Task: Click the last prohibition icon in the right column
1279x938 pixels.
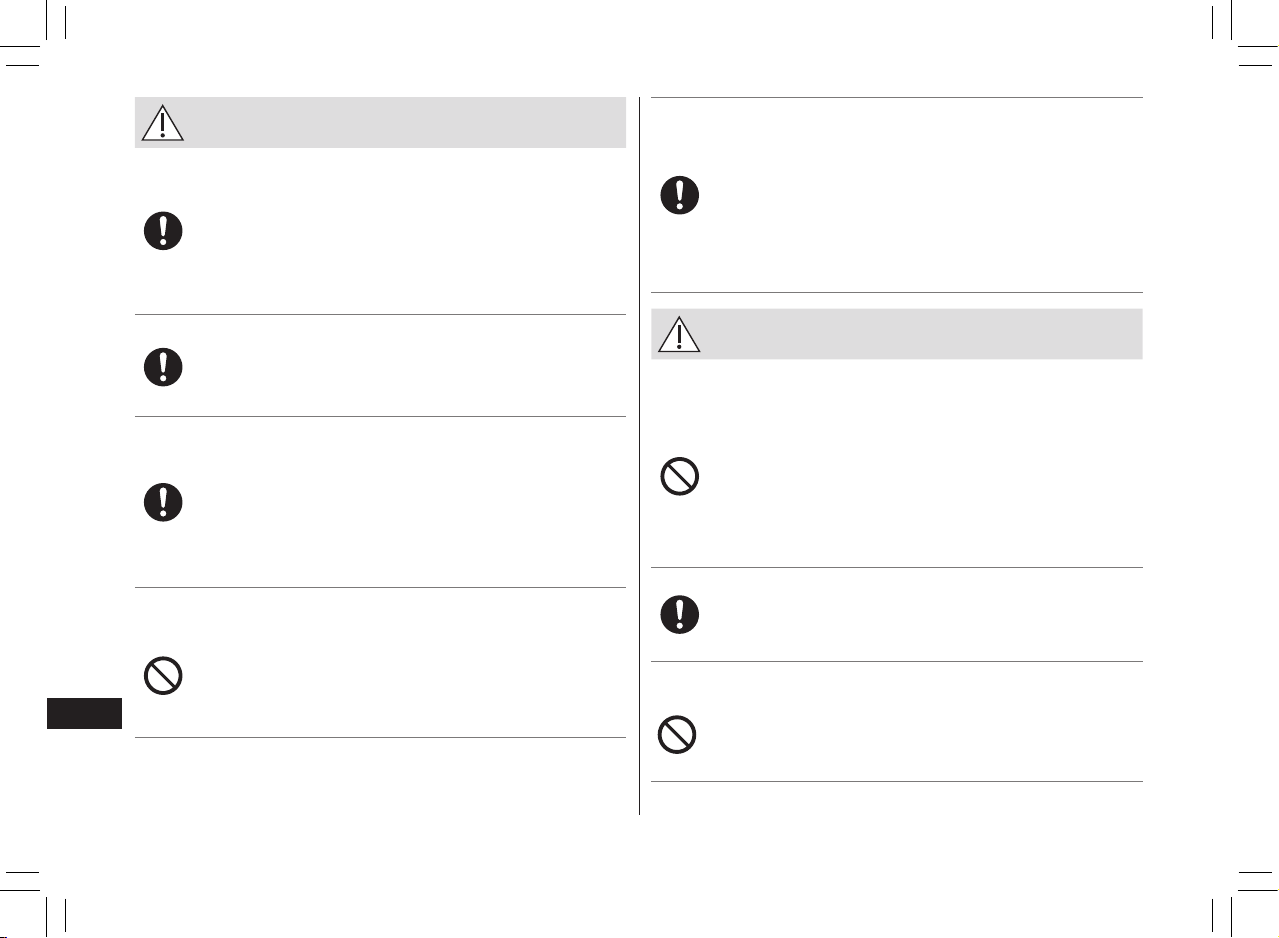Action: pos(677,736)
